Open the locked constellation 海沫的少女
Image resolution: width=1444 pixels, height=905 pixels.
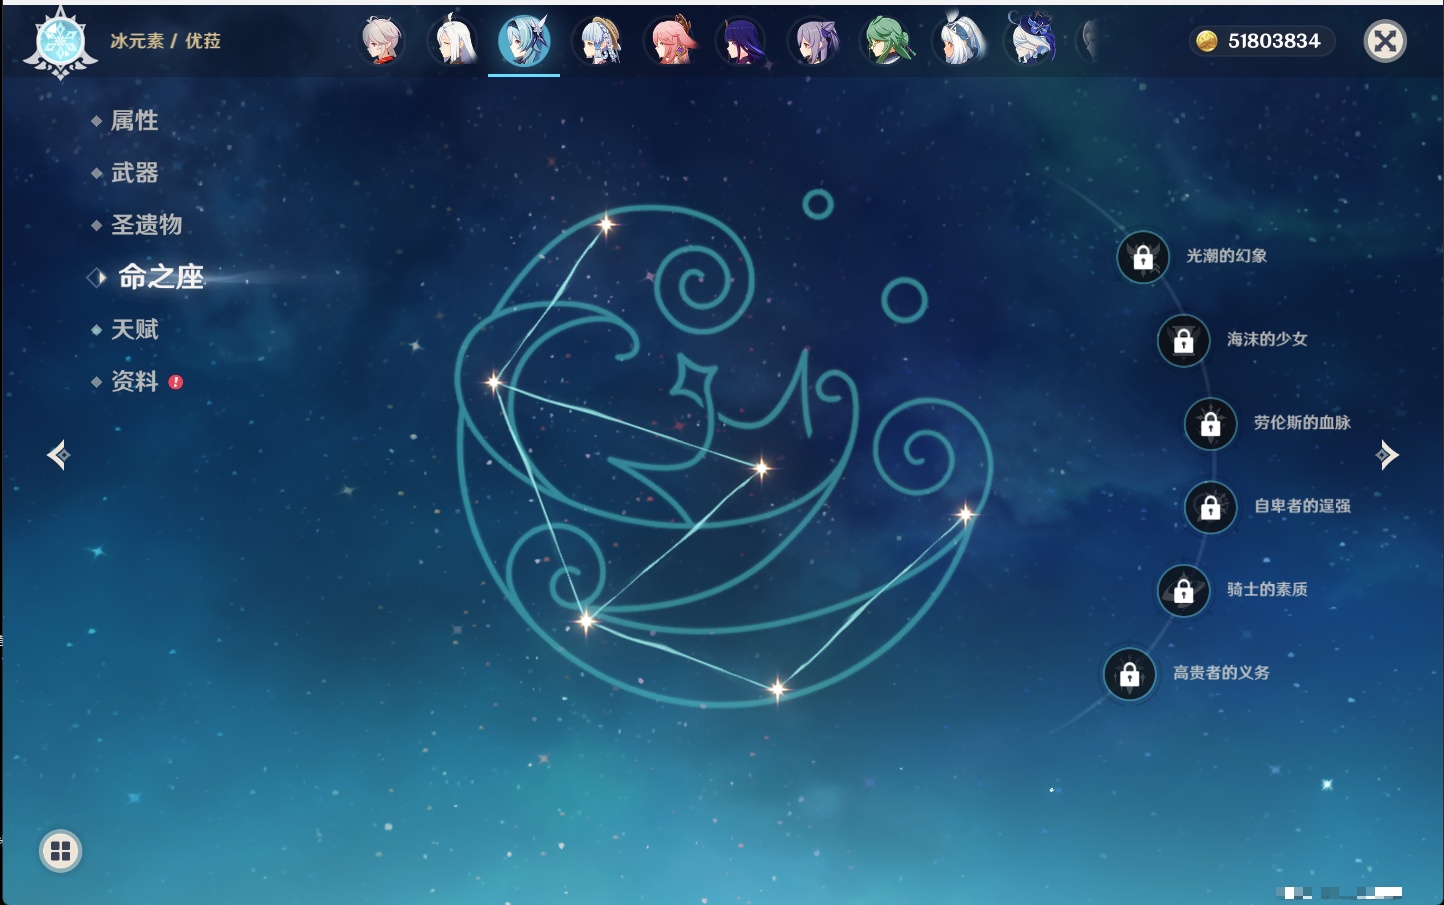tap(1183, 341)
